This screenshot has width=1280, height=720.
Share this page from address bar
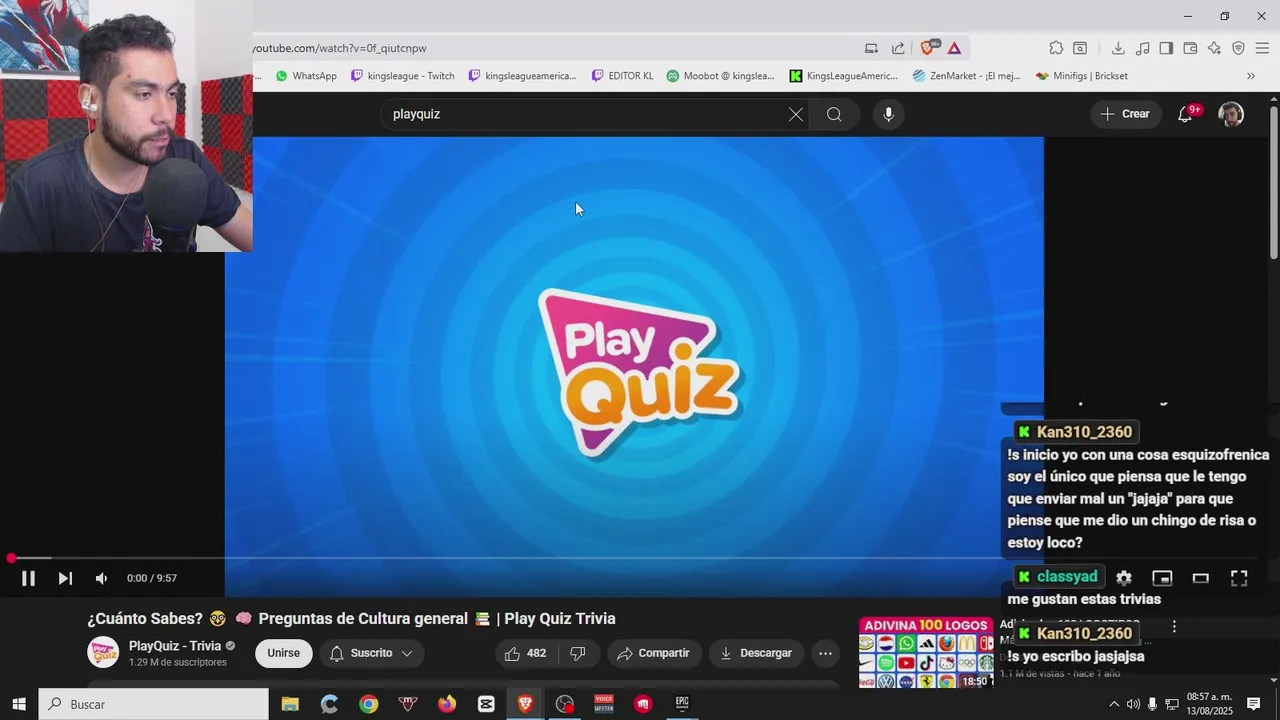pyautogui.click(x=898, y=48)
